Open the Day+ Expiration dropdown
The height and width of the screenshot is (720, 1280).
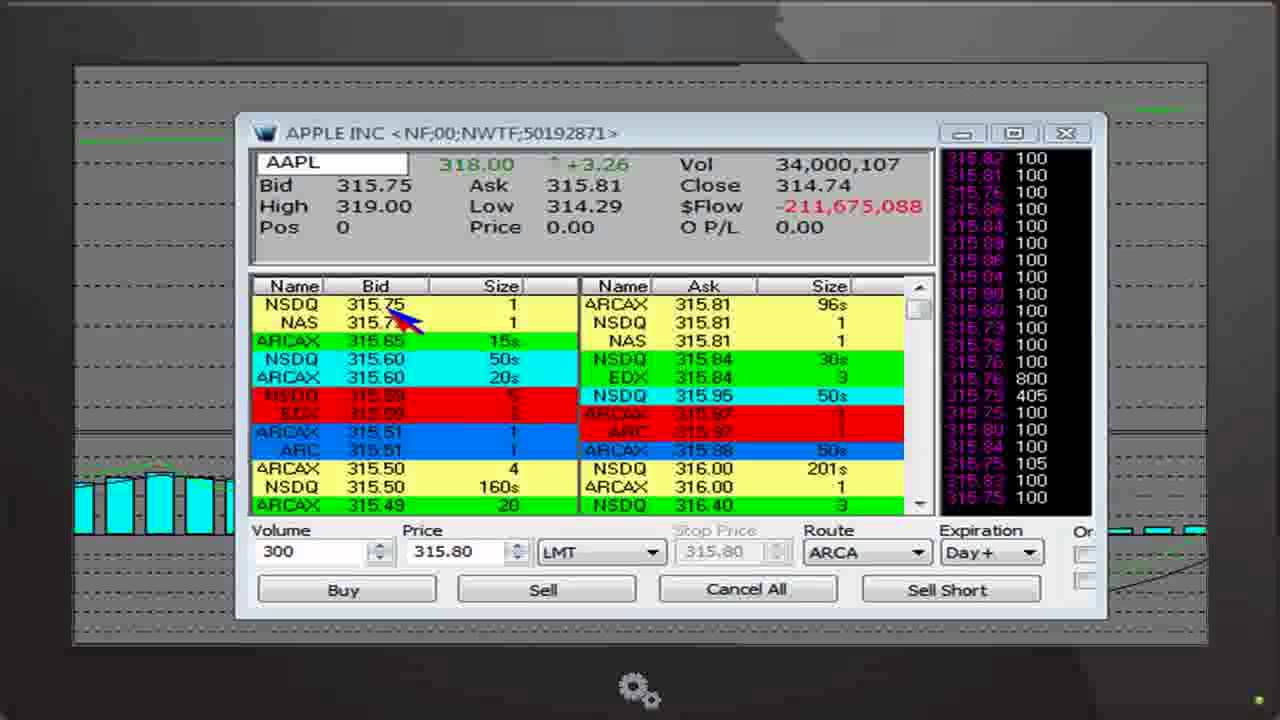tap(991, 552)
